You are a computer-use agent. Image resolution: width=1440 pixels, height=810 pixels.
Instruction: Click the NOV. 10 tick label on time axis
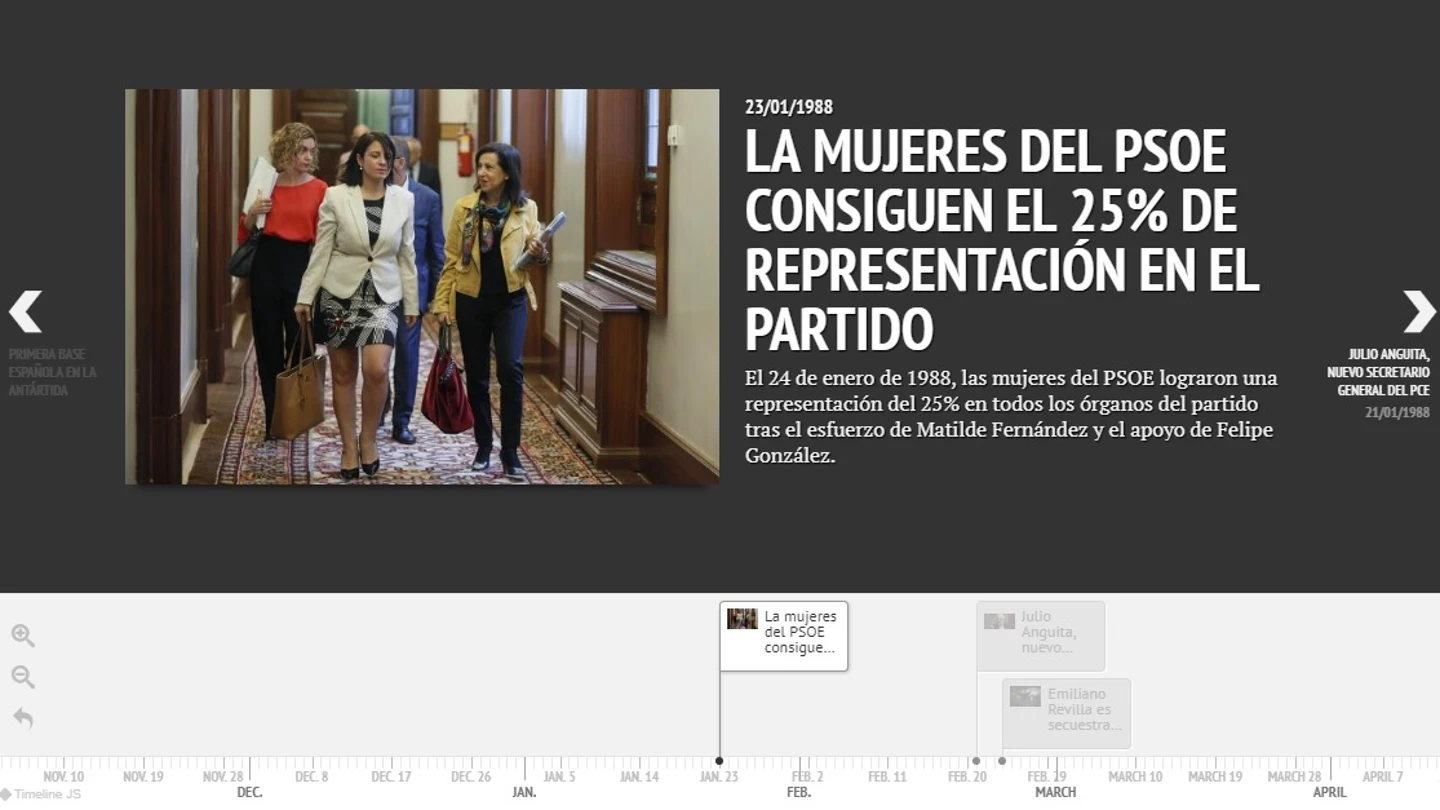click(x=64, y=777)
